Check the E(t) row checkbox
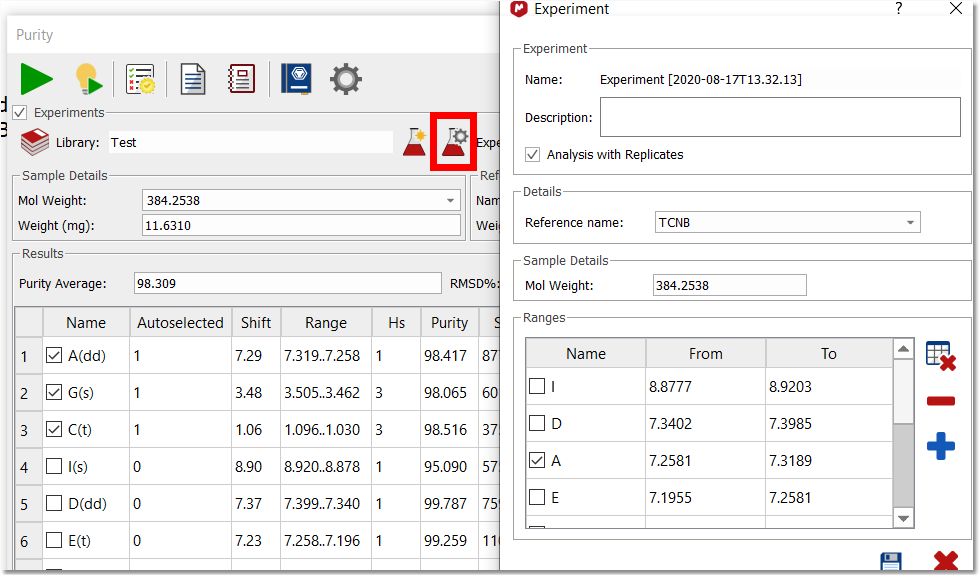This screenshot has height=577, width=980. 54,539
